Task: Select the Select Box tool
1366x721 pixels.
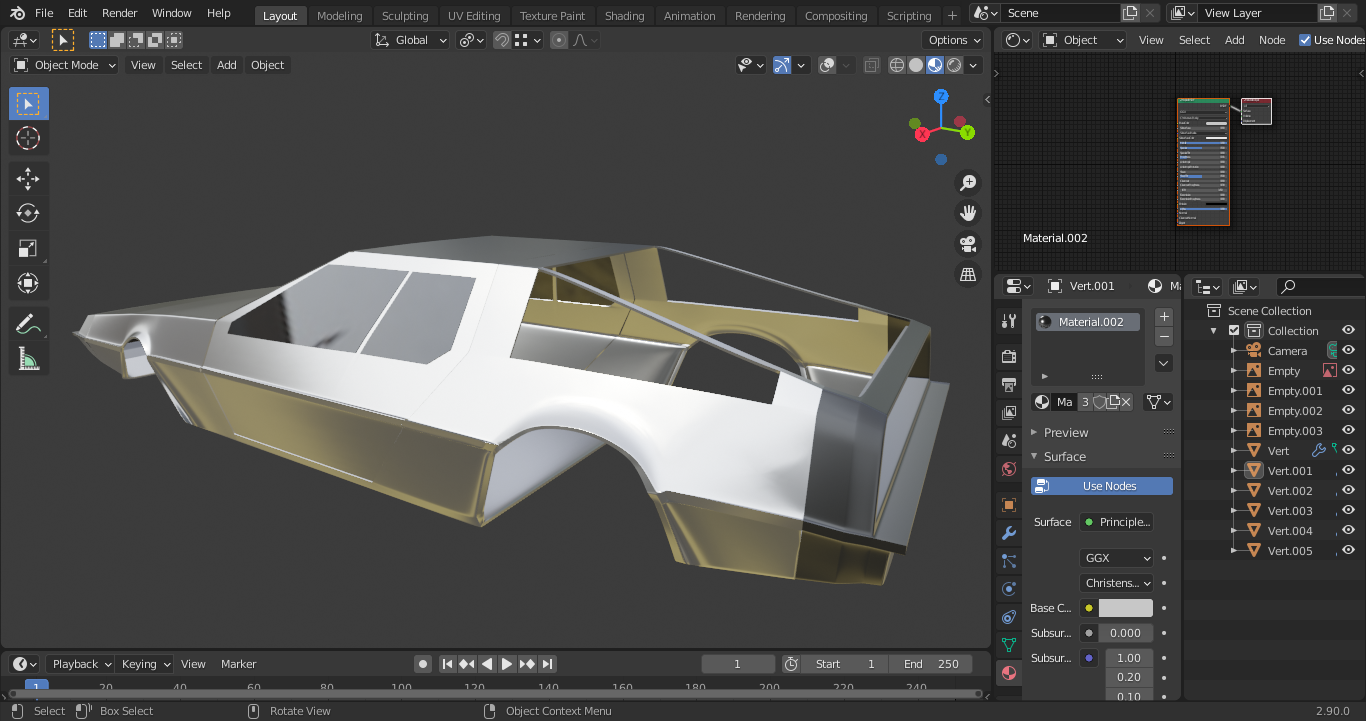Action: click(x=28, y=104)
